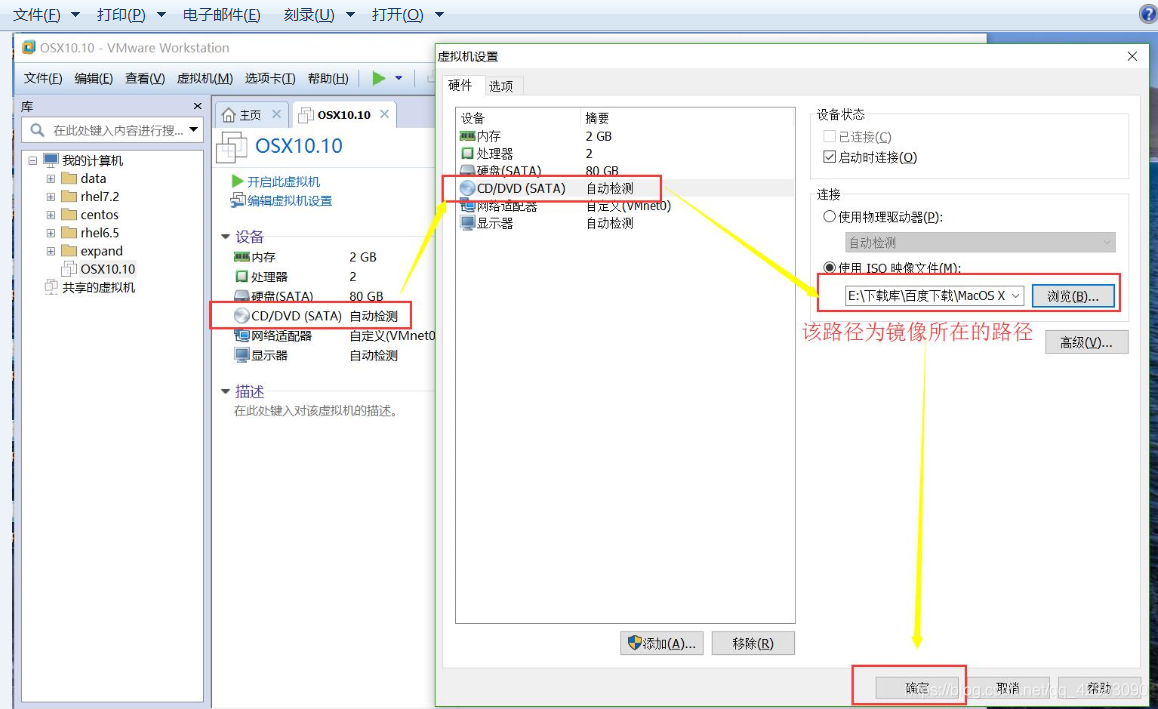Select 处理器 device row in settings list
This screenshot has width=1158, height=709.
[x=625, y=154]
